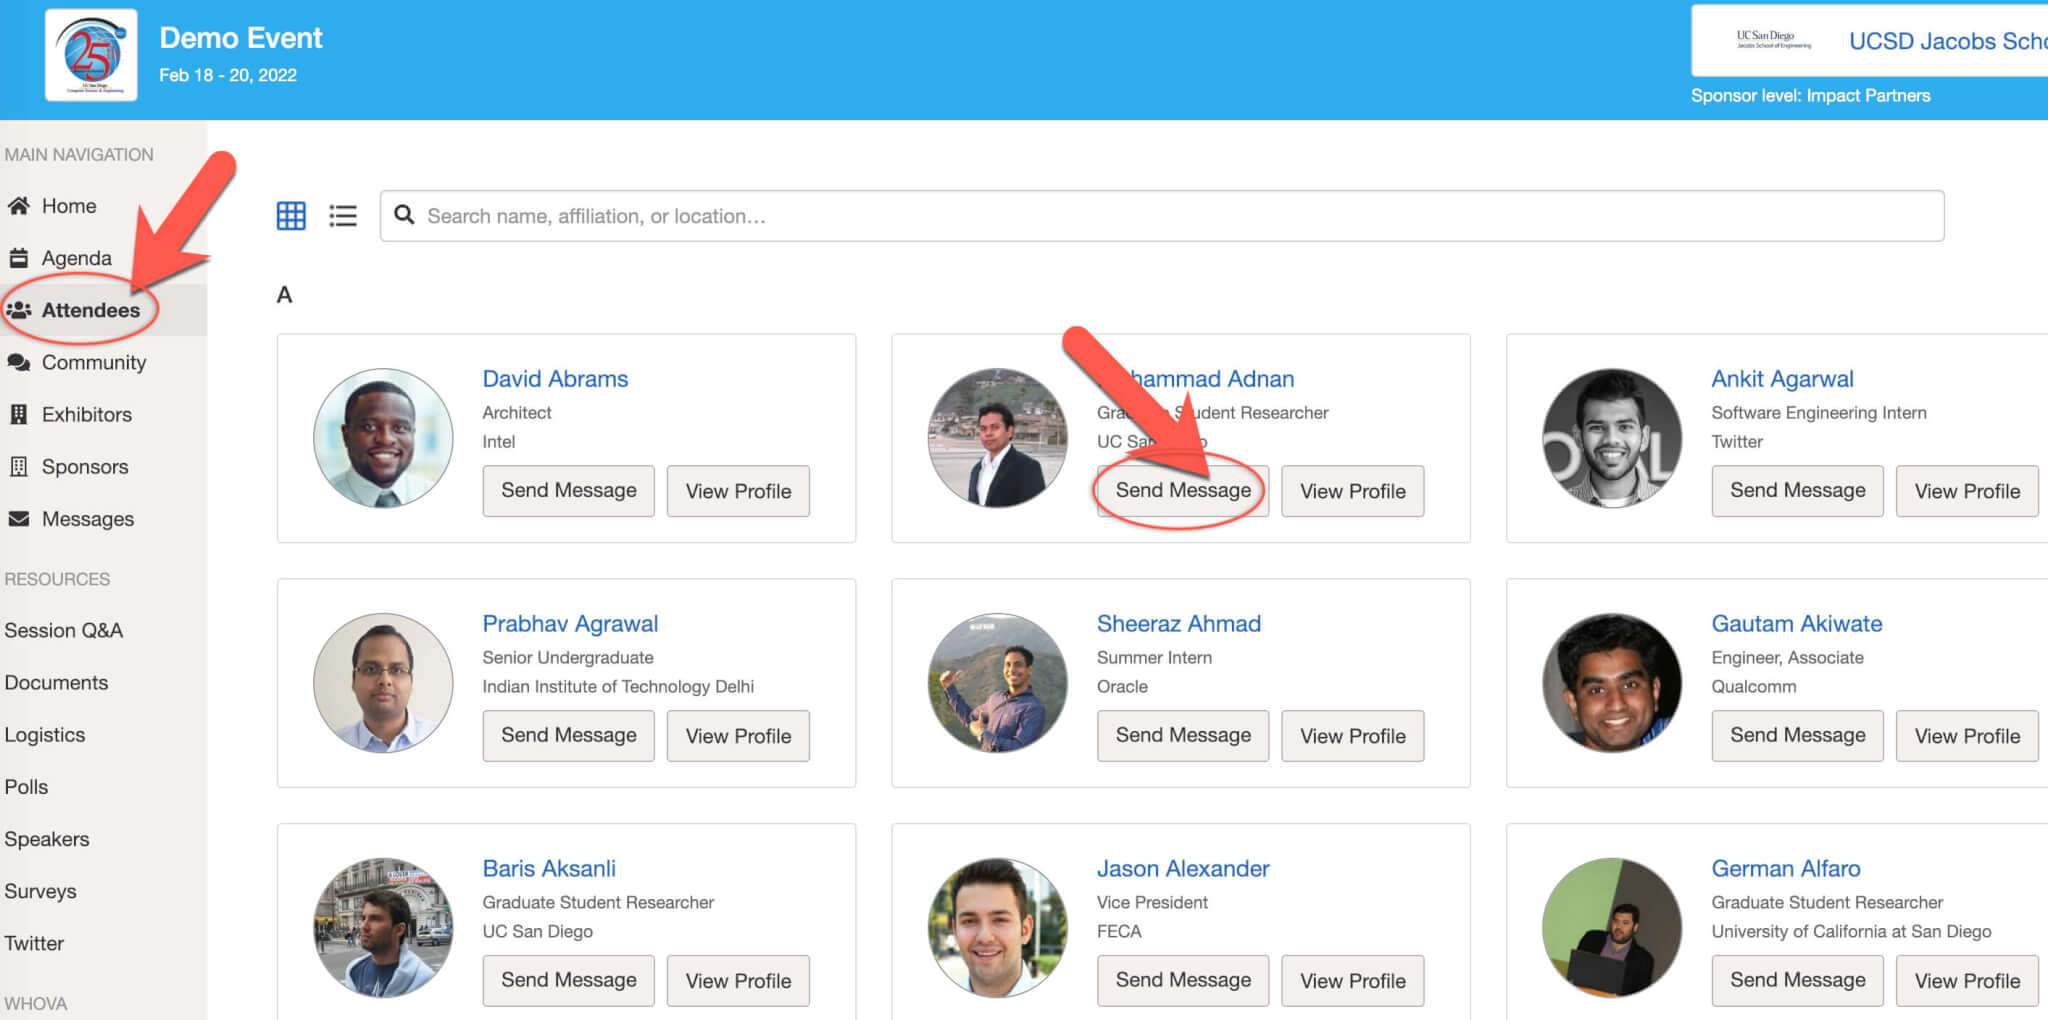
Task: Open Baris Aksanli name link
Action: coord(549,869)
